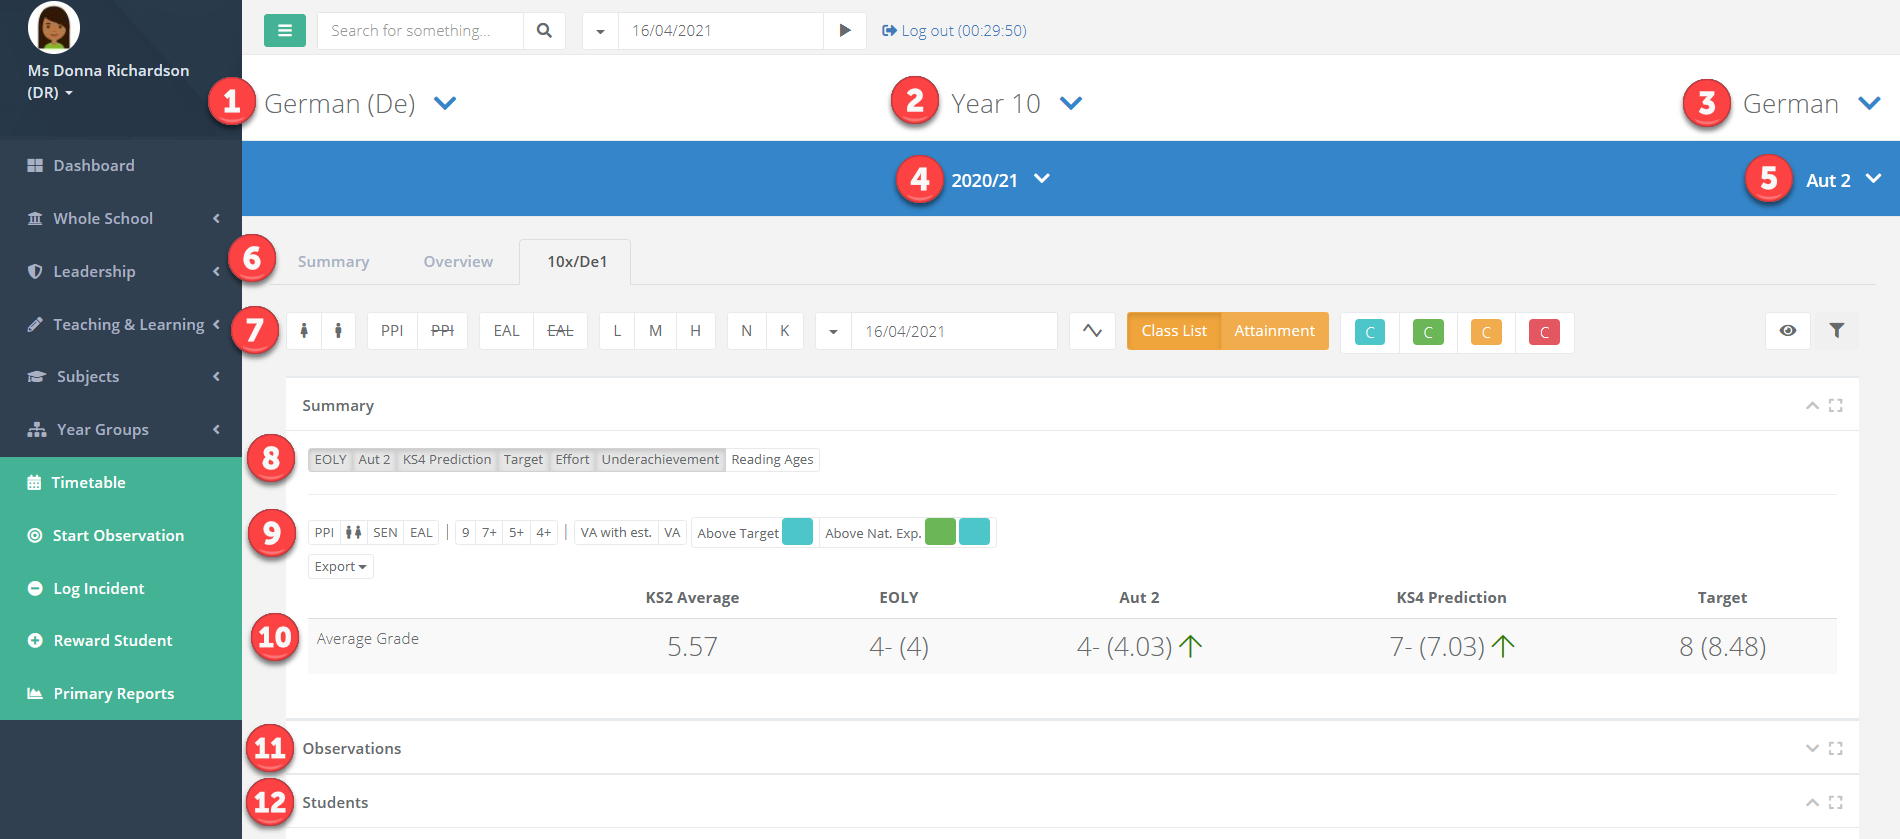1900x839 pixels.
Task: Click the Search for something input field
Action: tap(421, 31)
